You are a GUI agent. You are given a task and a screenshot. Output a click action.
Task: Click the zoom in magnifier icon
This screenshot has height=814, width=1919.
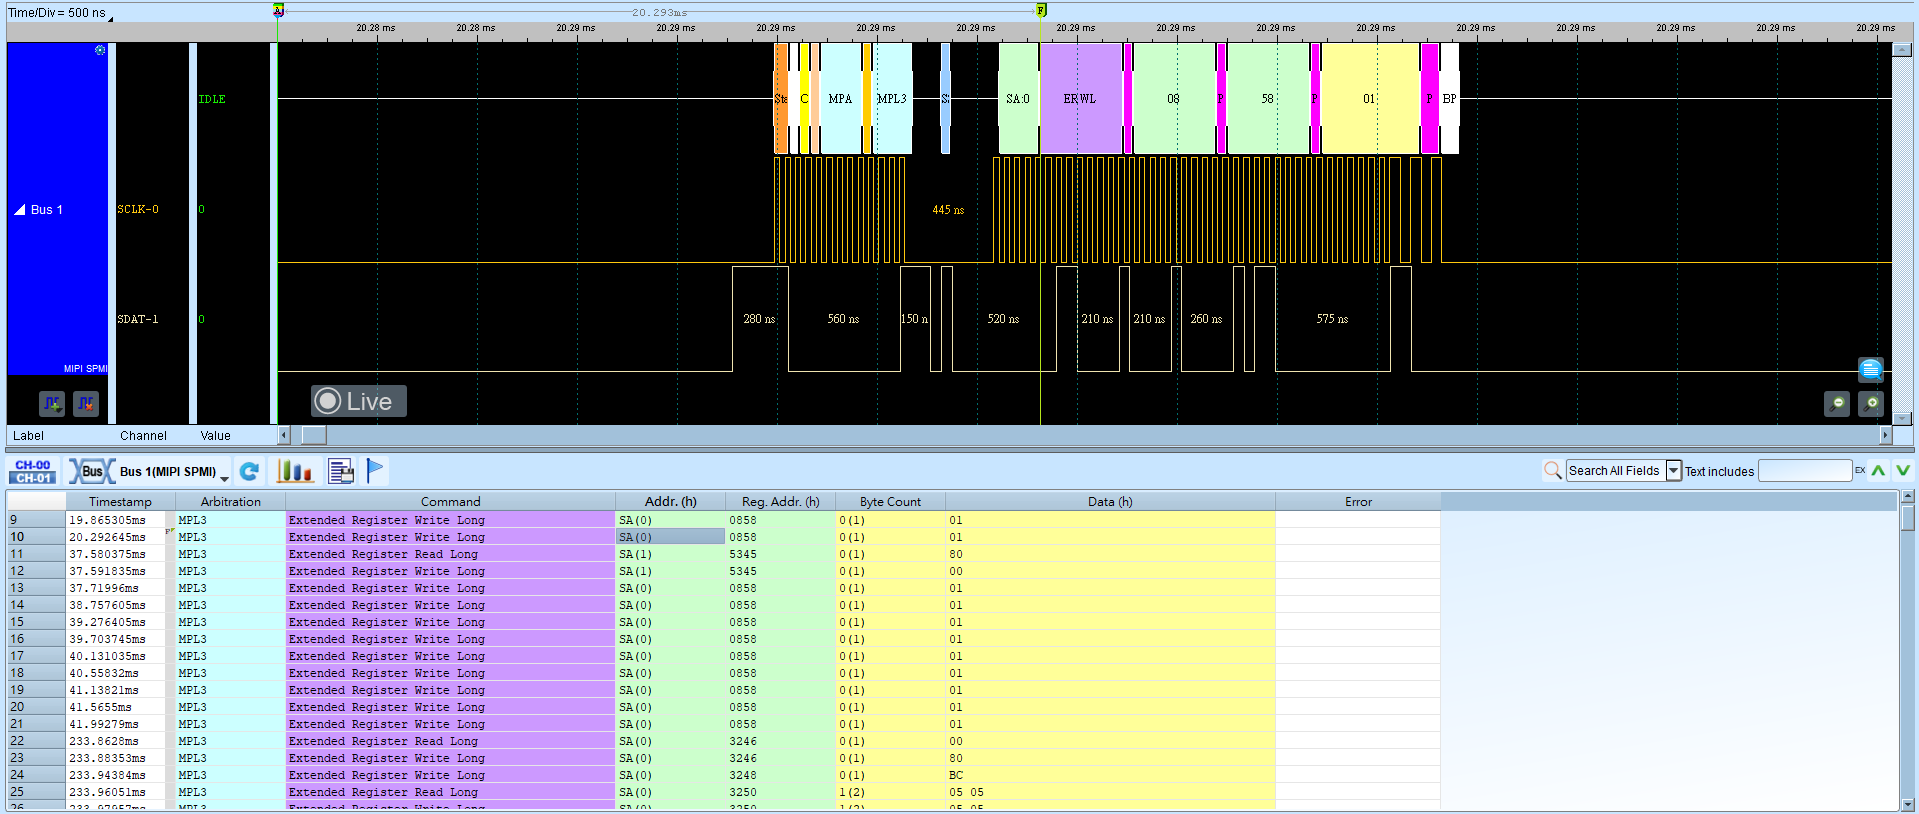(x=1871, y=404)
